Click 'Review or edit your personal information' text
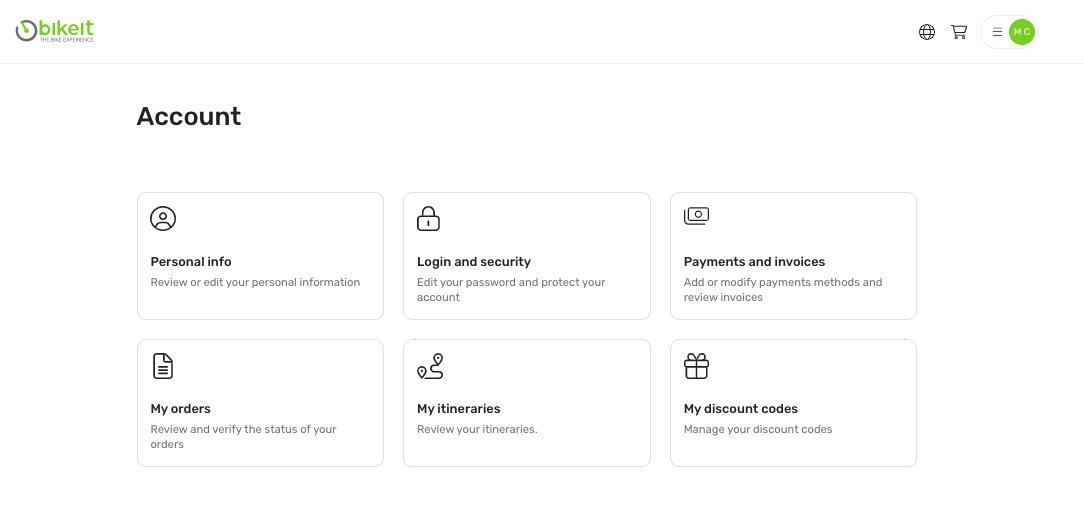Viewport: 1084px width, 512px height. point(255,283)
